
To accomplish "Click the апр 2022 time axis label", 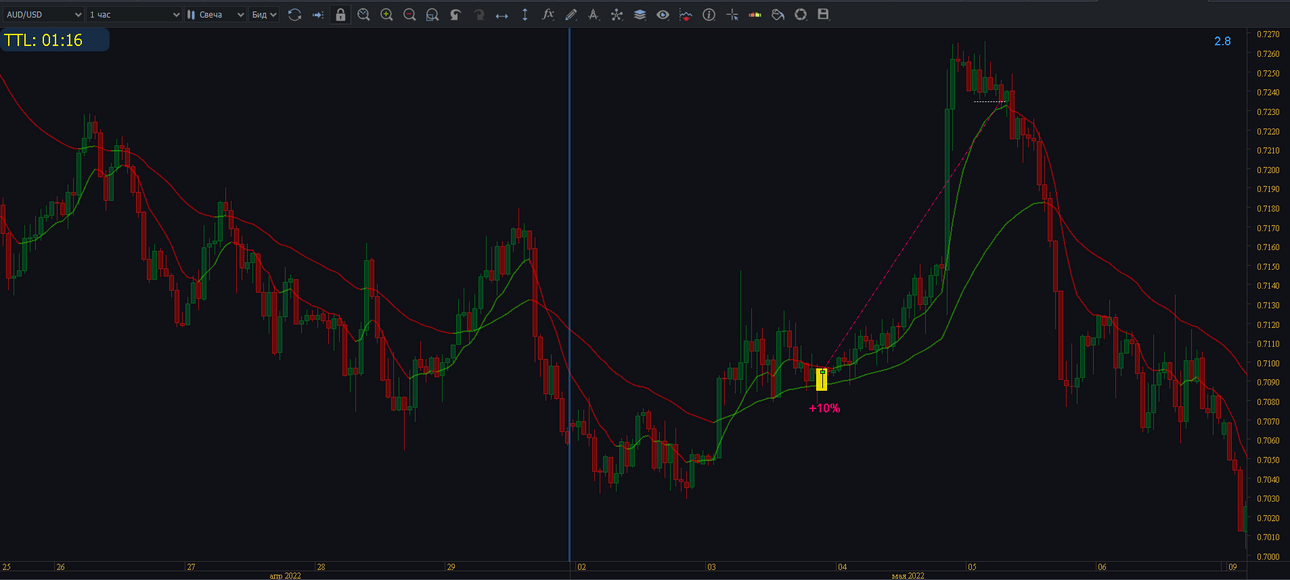I will pyautogui.click(x=286, y=576).
